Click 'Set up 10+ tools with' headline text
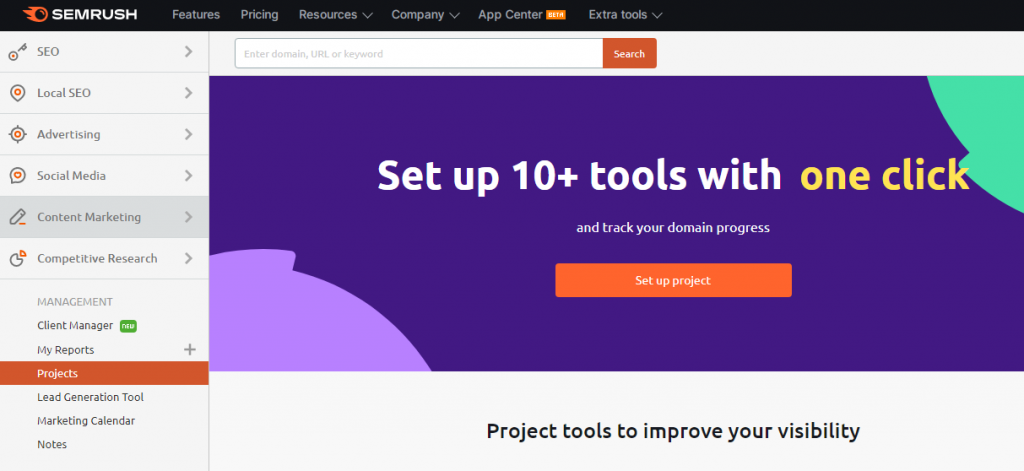This screenshot has height=471, width=1024. [579, 175]
